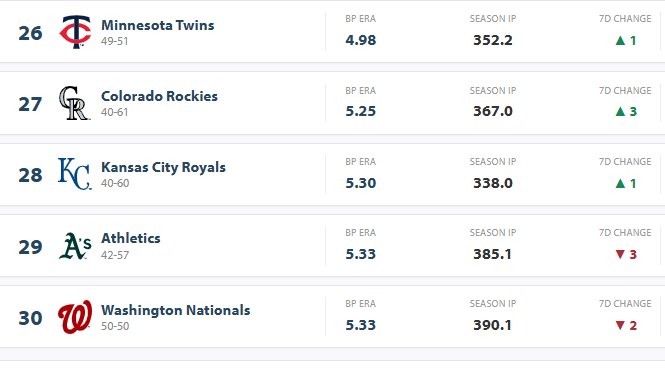665x369 pixels.
Task: Open the Colorado Rockies team link
Action: tap(159, 96)
